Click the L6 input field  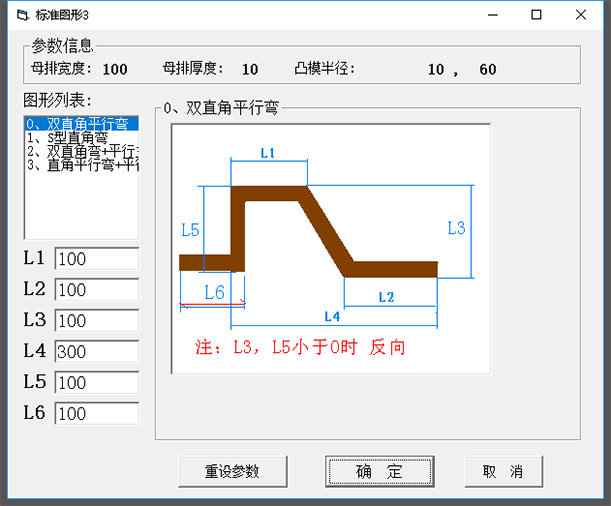(x=96, y=414)
